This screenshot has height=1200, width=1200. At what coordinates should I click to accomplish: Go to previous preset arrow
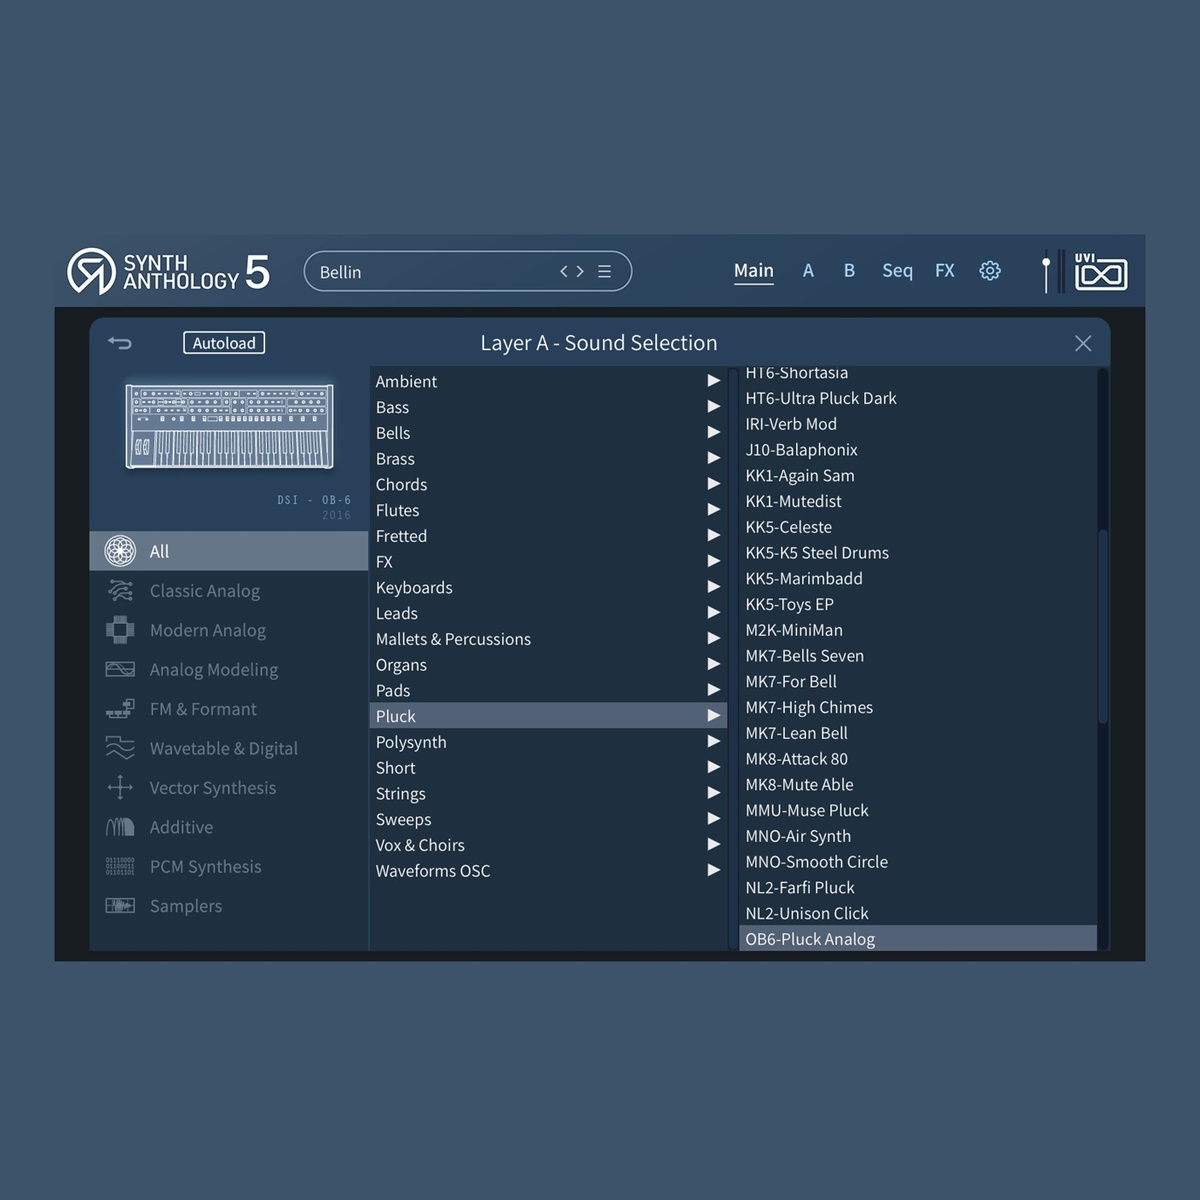[x=565, y=271]
